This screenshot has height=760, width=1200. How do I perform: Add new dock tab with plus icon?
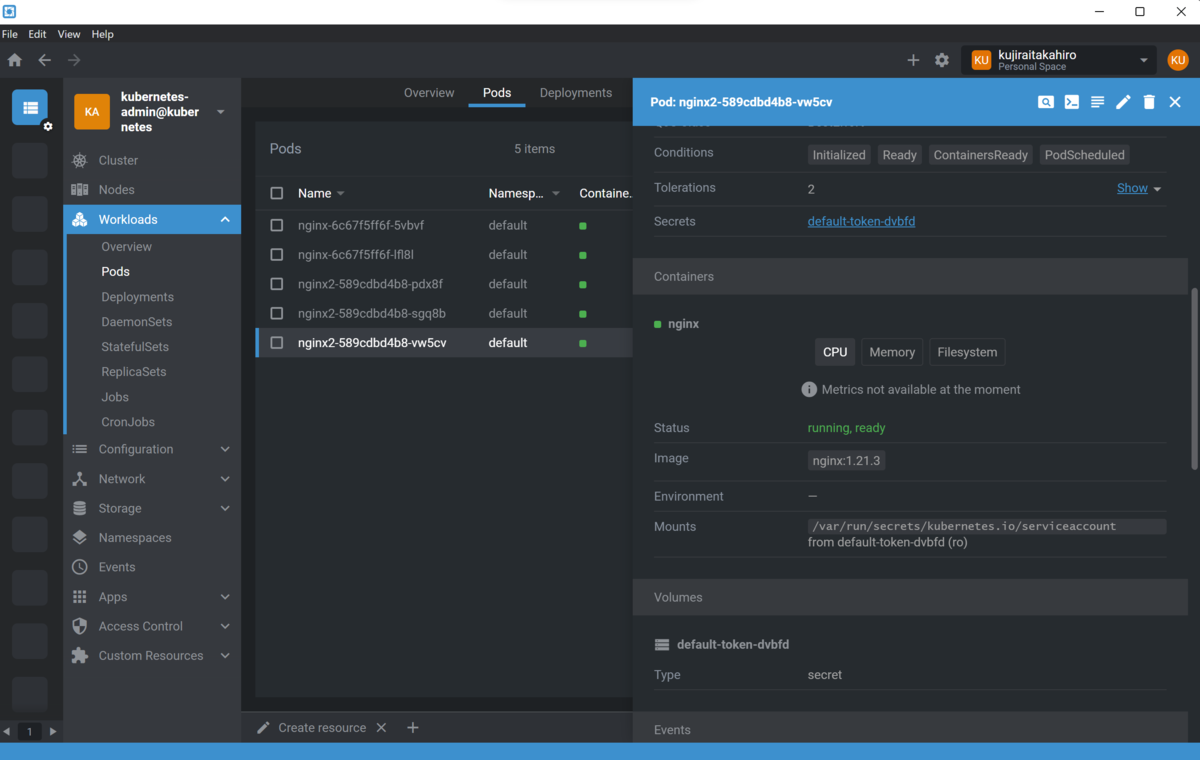[x=412, y=728]
